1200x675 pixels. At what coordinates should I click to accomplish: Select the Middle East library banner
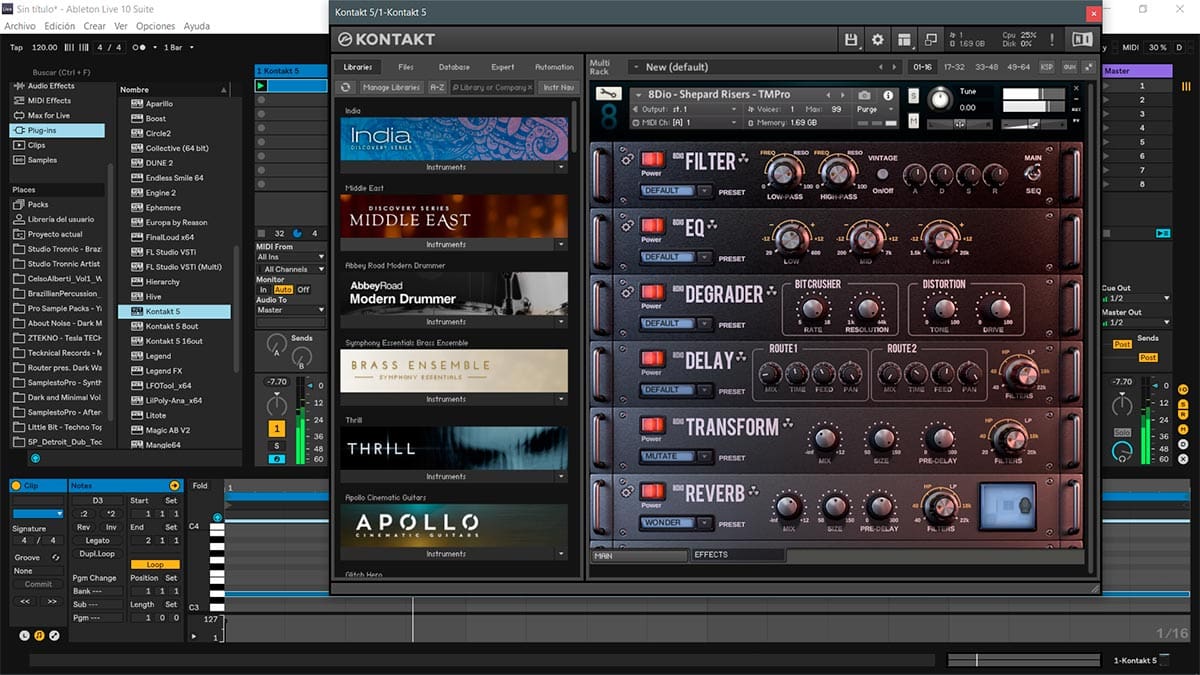(x=454, y=216)
